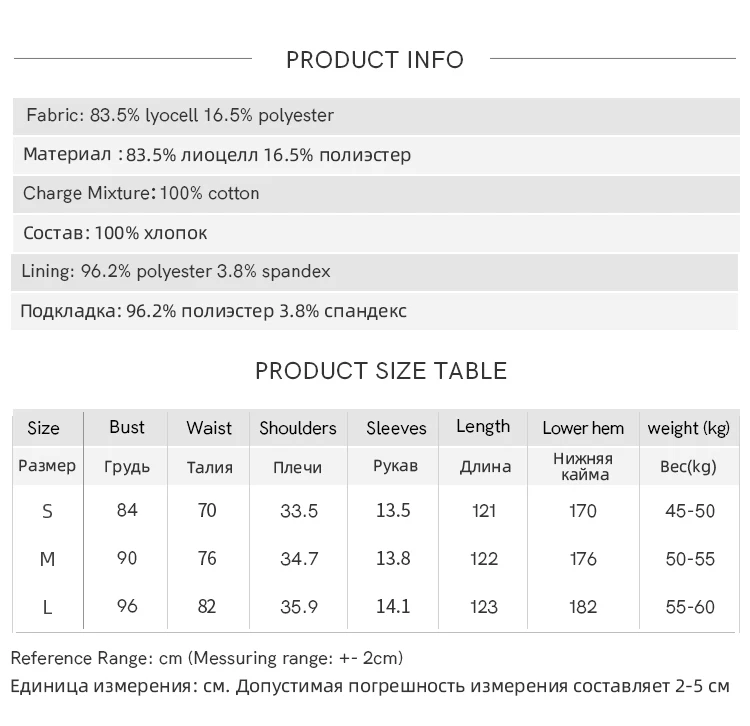The image size is (750, 726).
Task: Click the PRODUCT INFO heading
Action: (x=375, y=60)
